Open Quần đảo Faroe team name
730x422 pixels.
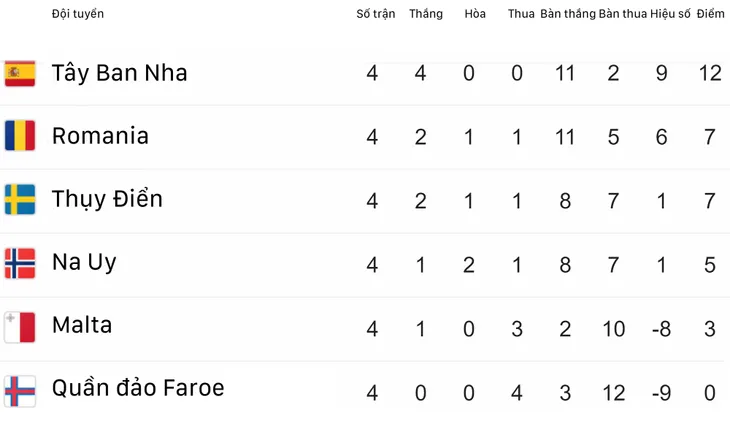[138, 388]
